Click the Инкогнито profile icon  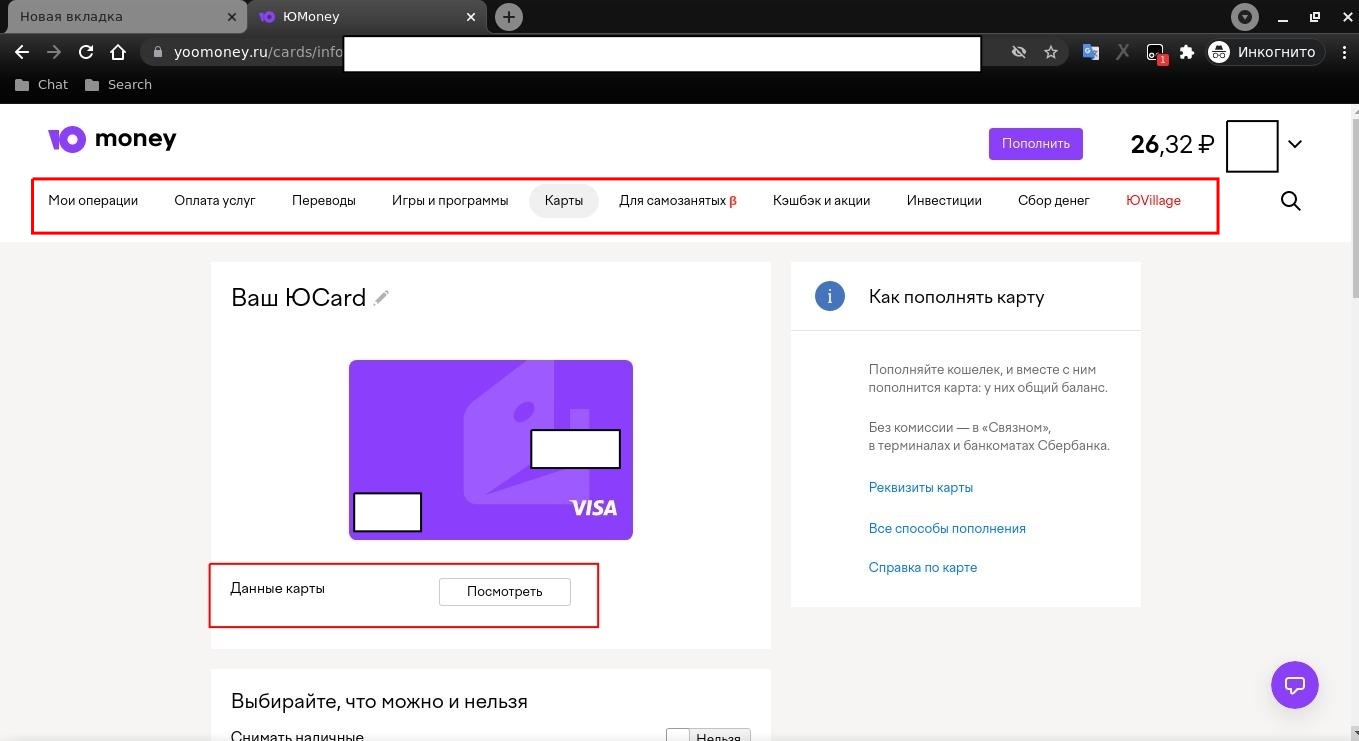(1218, 51)
